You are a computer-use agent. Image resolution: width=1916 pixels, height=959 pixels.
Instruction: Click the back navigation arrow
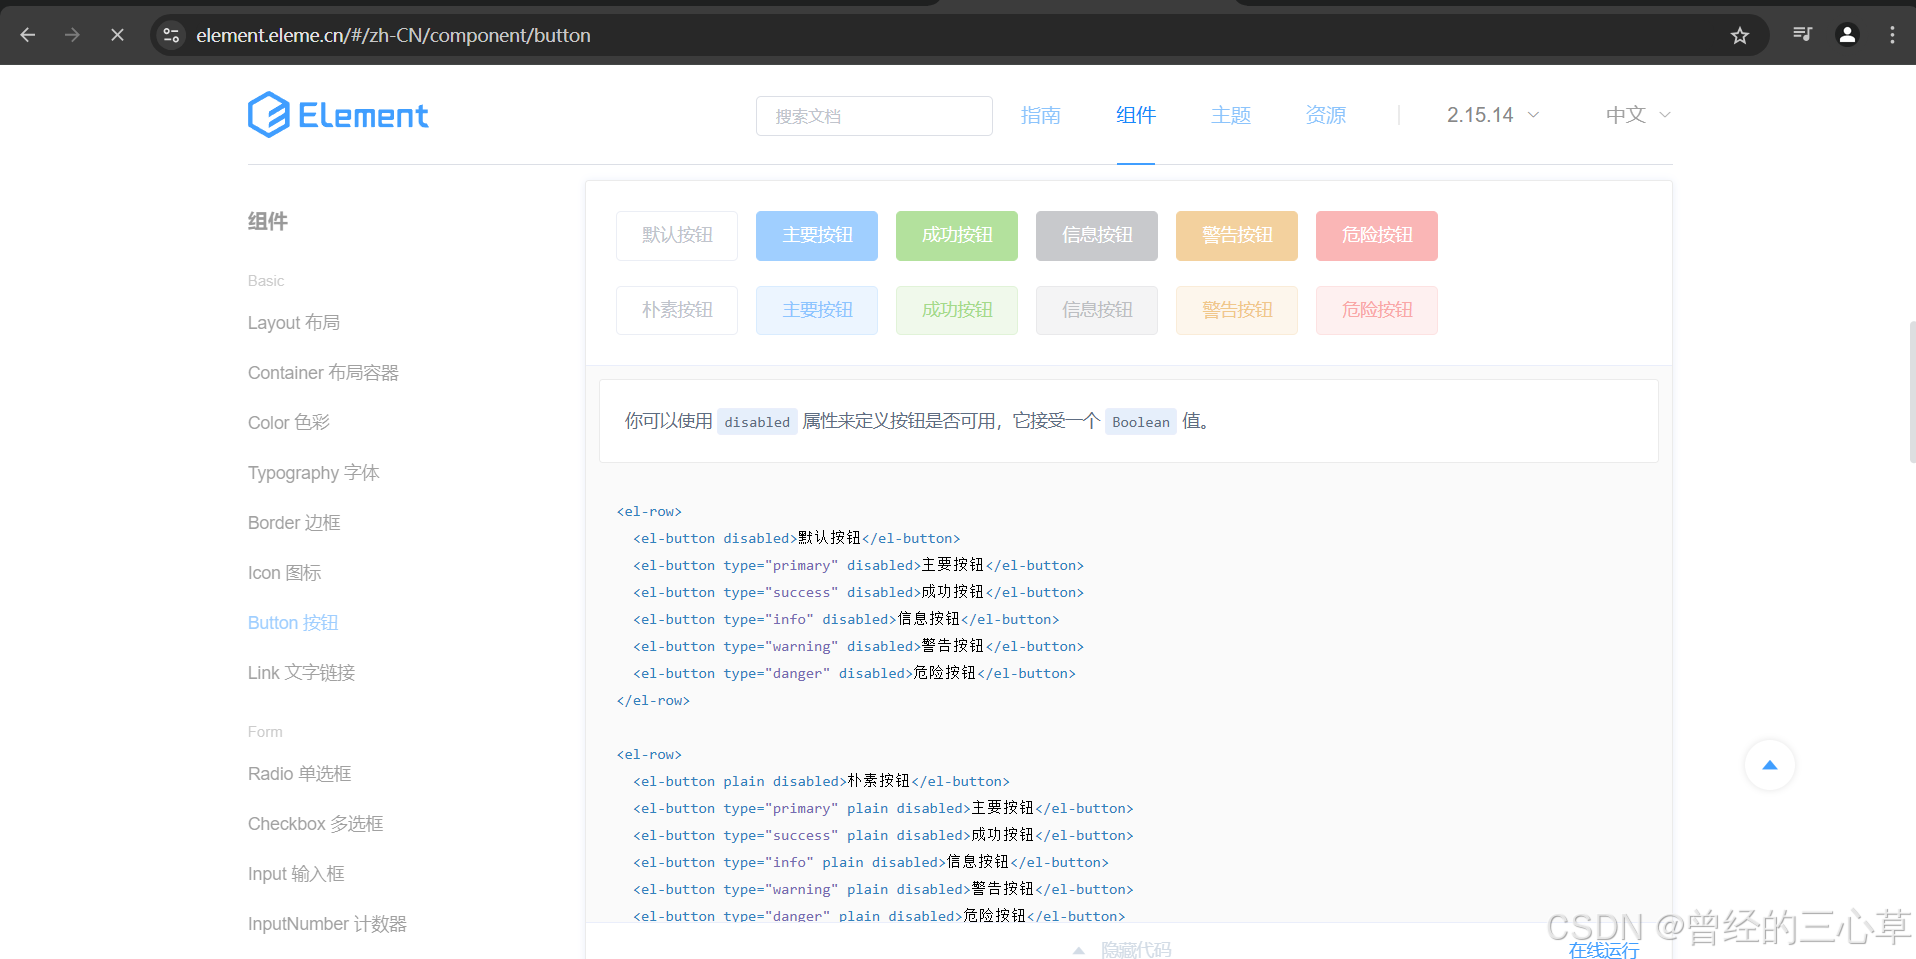pyautogui.click(x=27, y=34)
